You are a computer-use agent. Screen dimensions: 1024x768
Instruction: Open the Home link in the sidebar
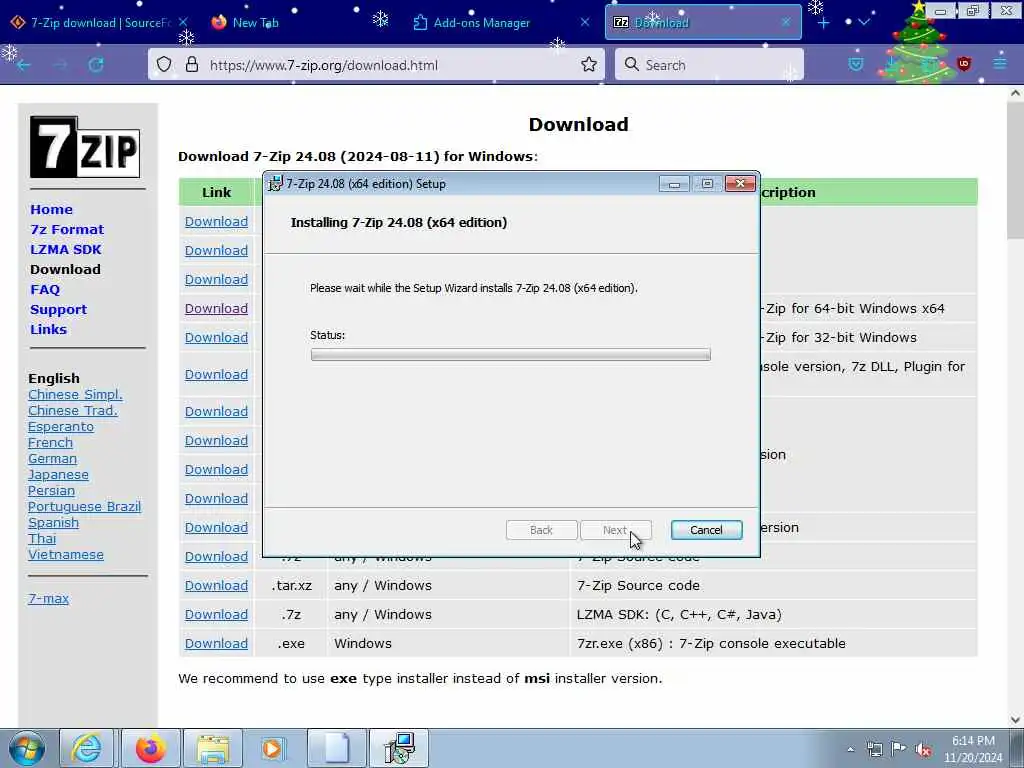(x=52, y=210)
